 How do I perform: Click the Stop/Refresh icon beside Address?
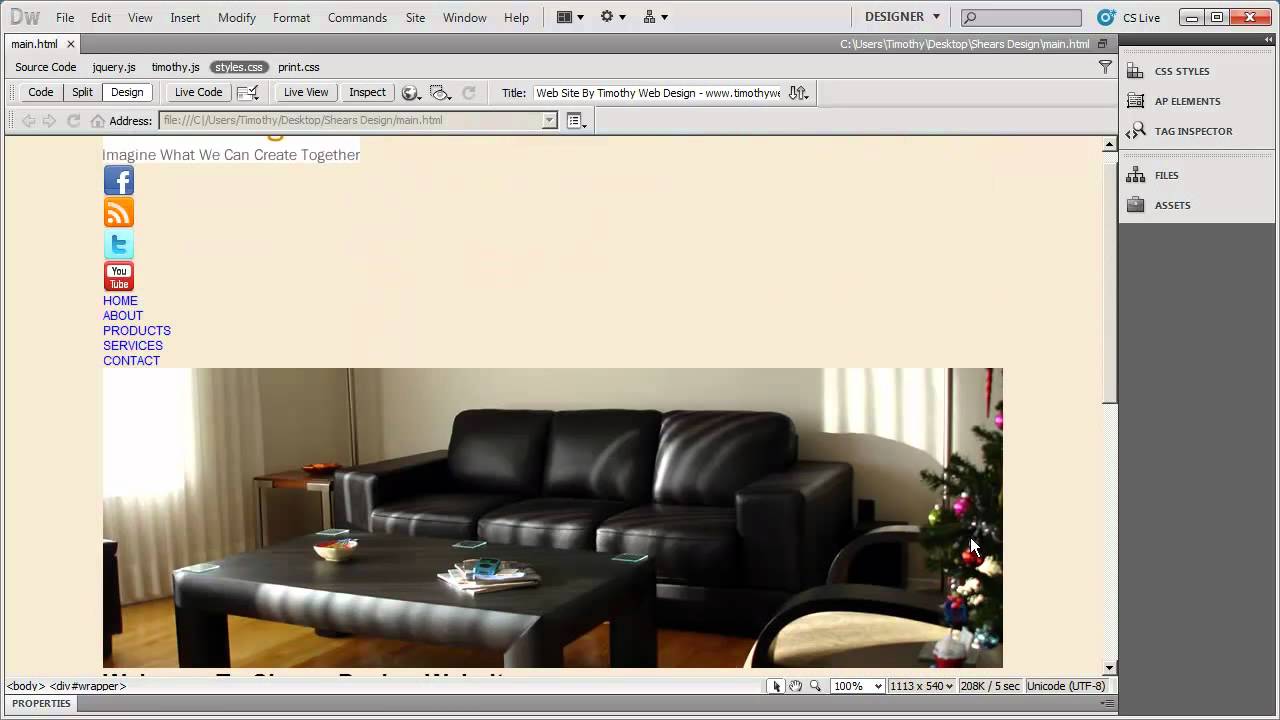point(73,120)
